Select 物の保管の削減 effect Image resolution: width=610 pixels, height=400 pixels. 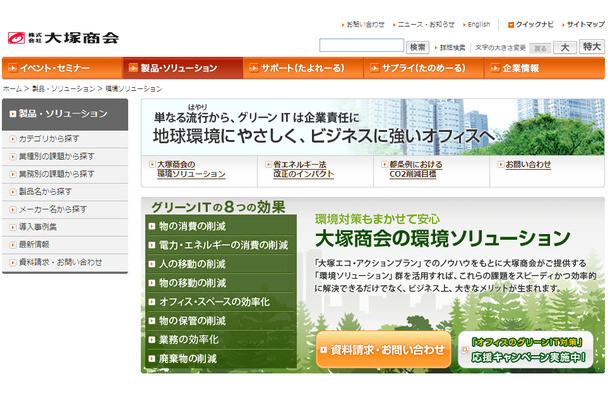(x=221, y=321)
